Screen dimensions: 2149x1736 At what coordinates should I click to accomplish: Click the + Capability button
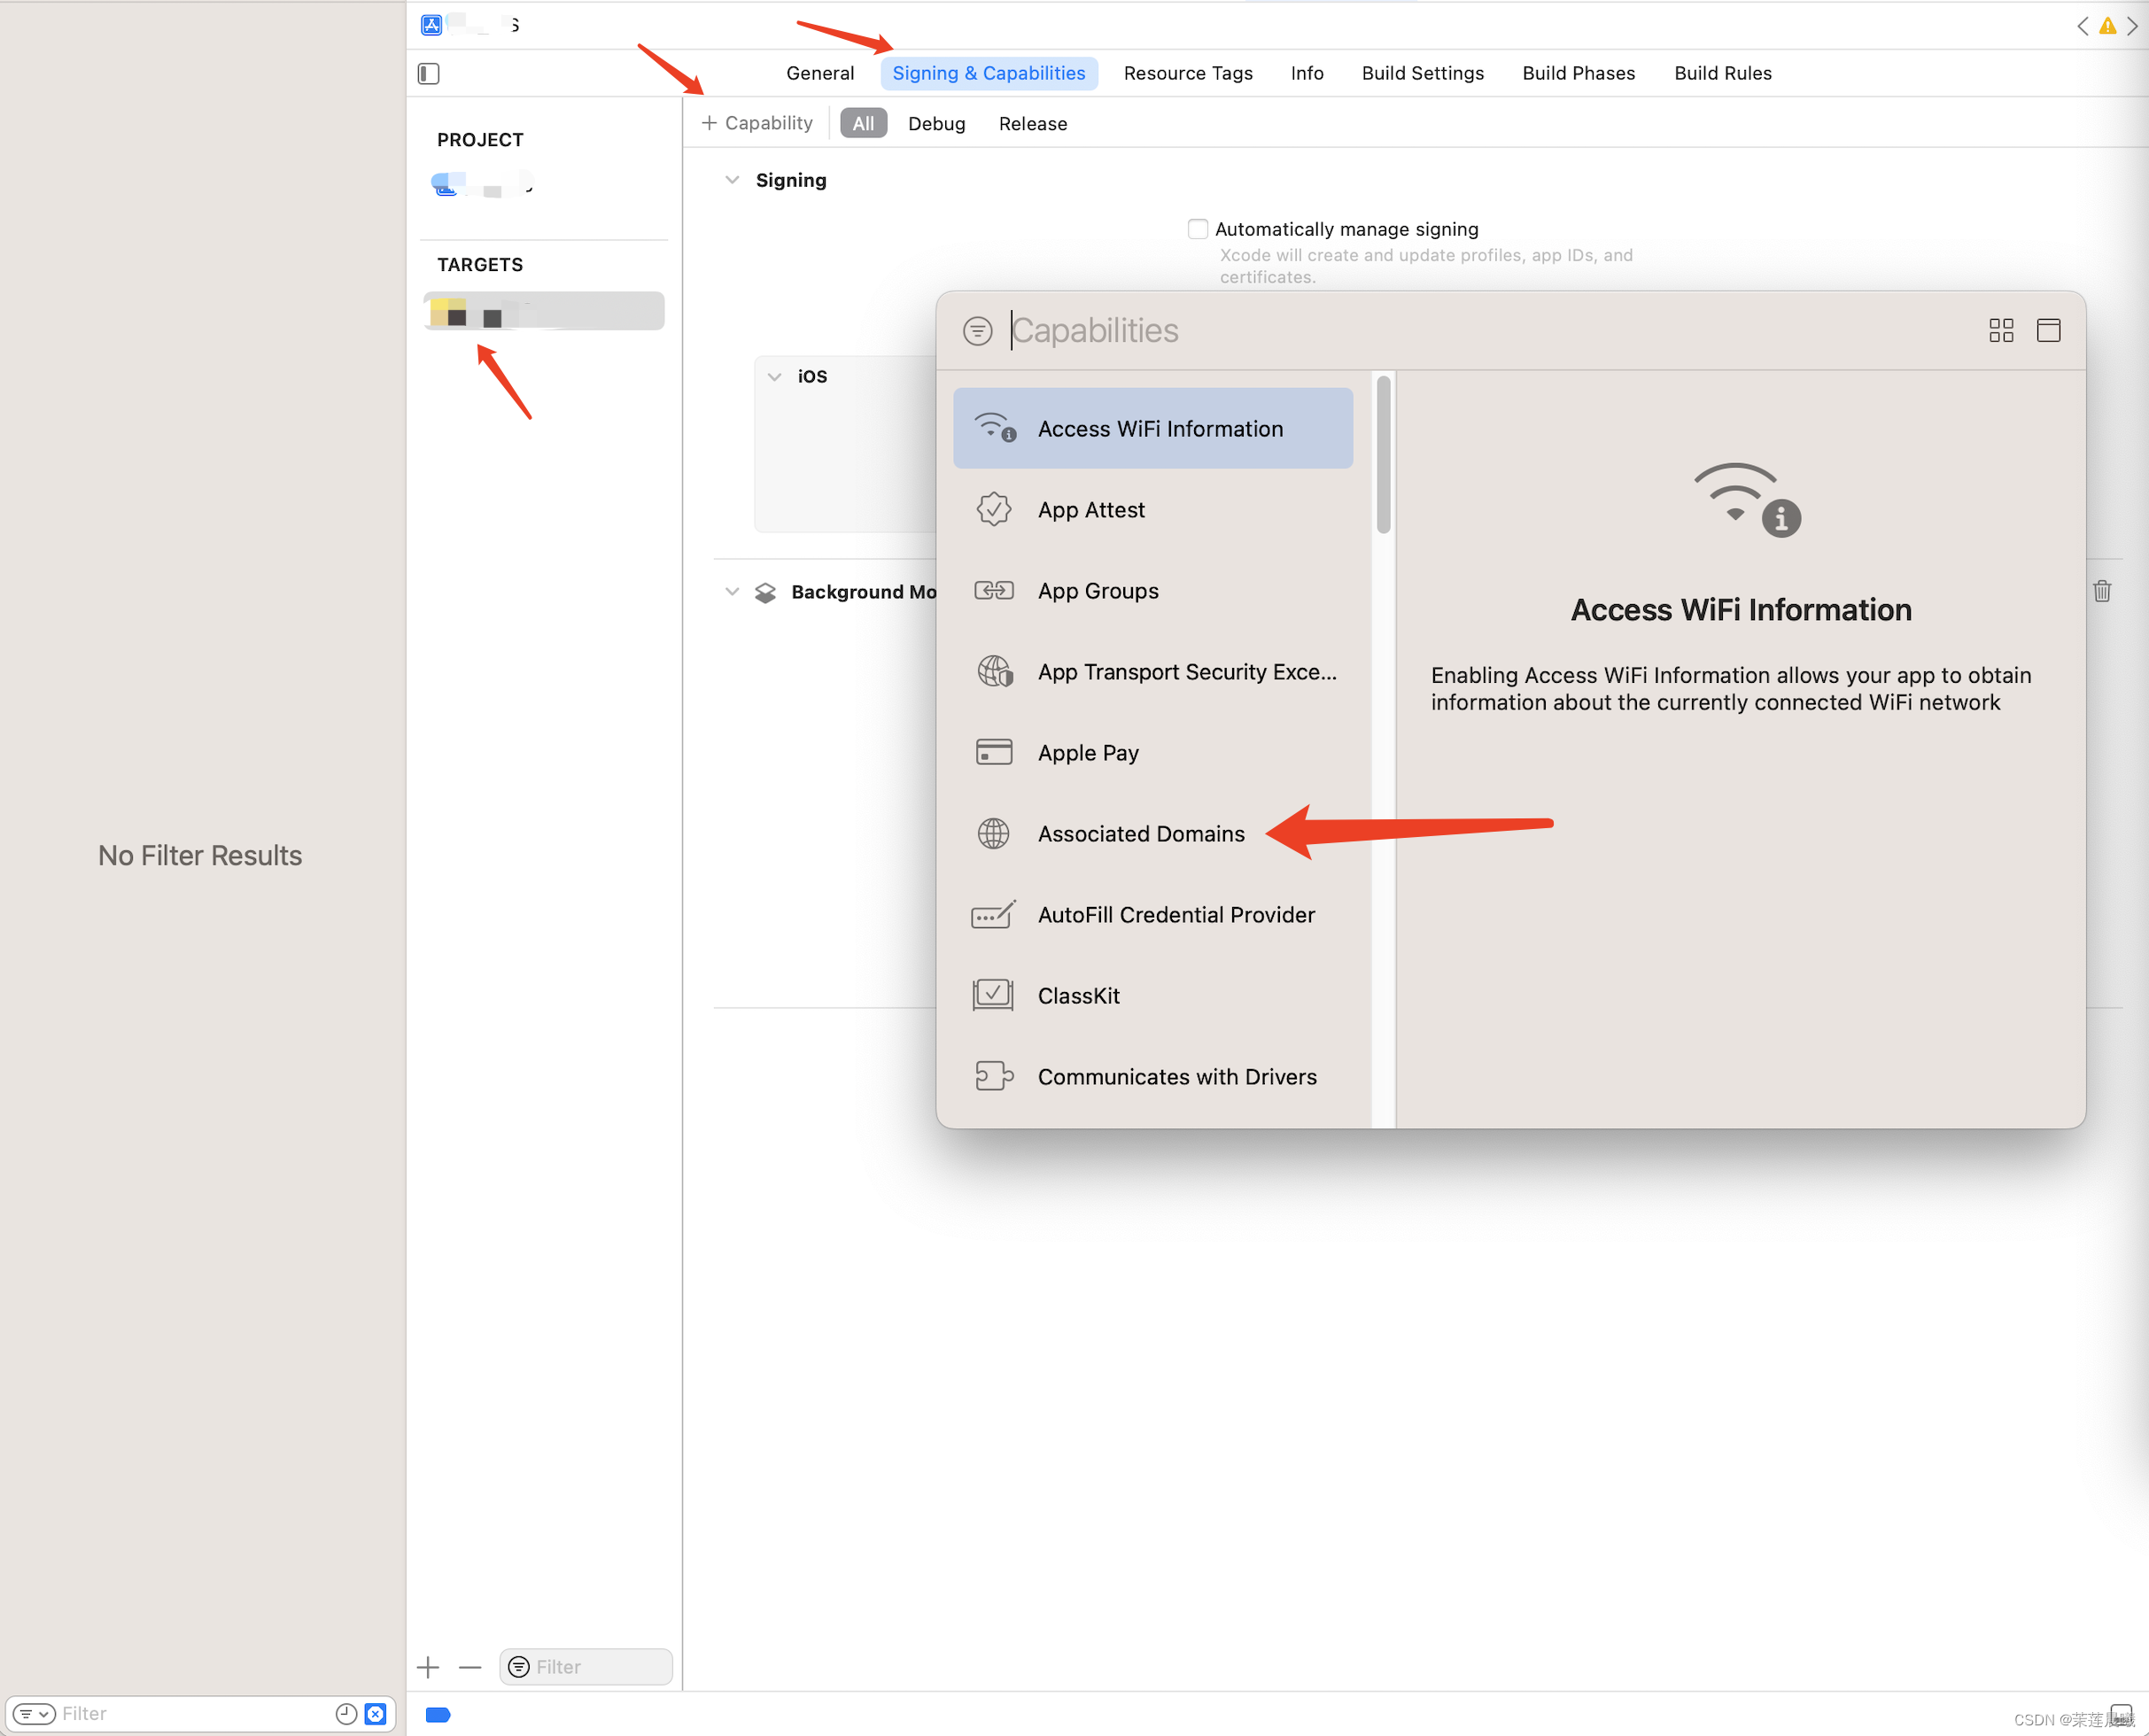pos(757,123)
